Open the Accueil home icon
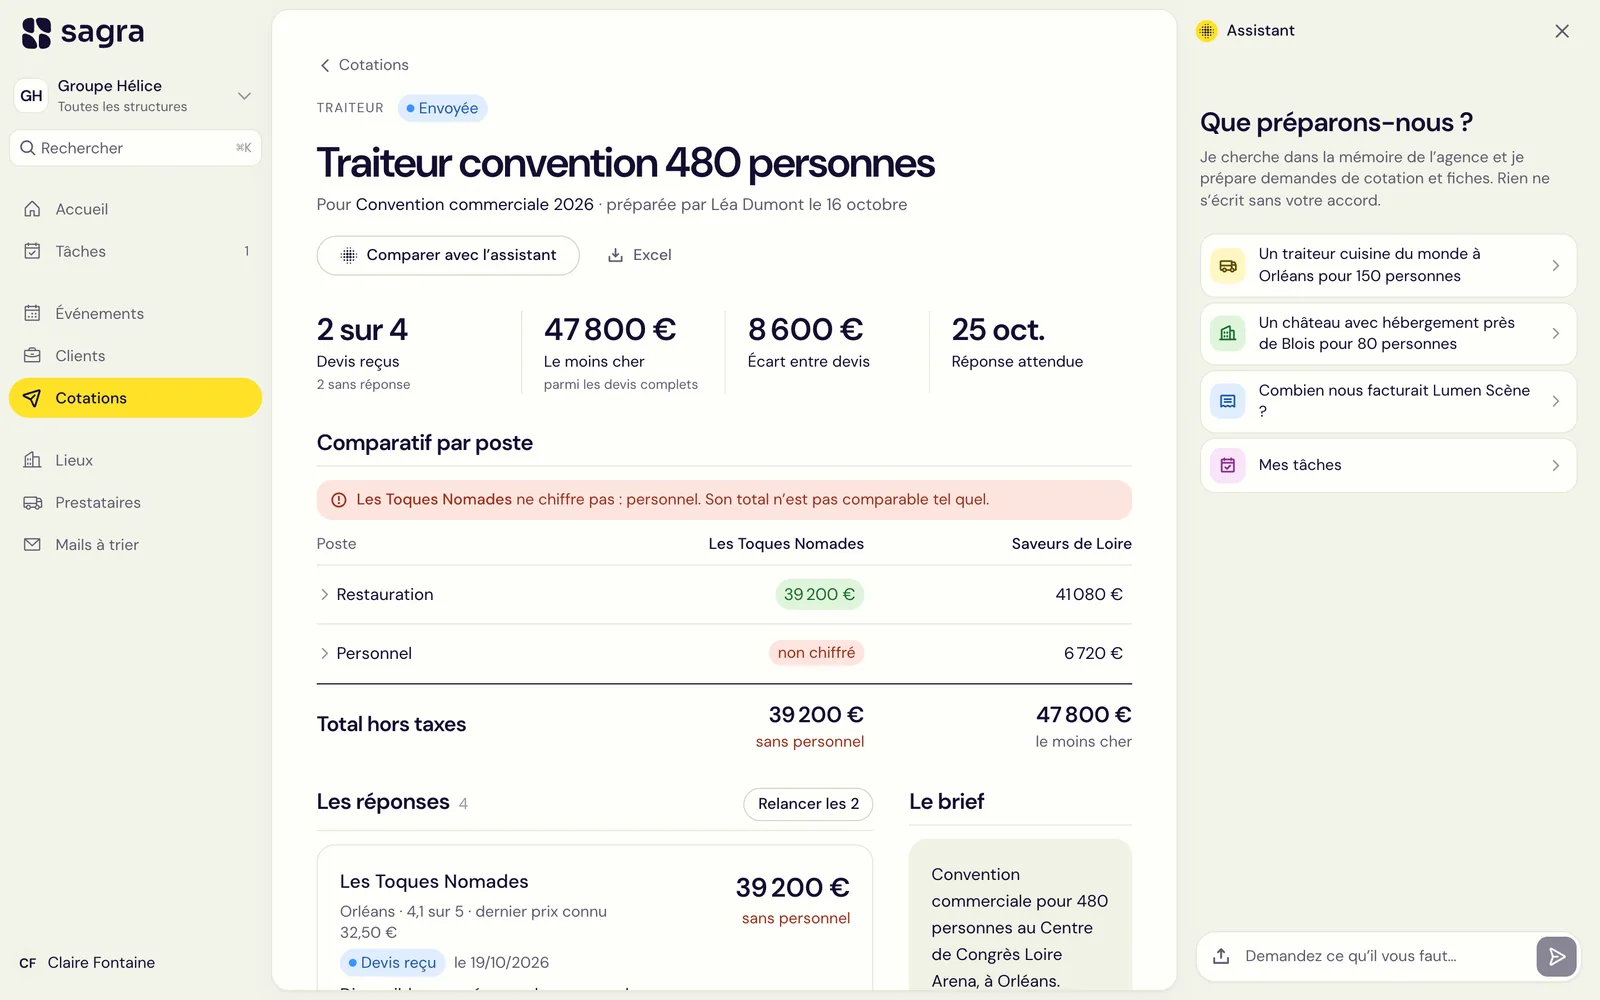This screenshot has width=1600, height=1000. [32, 209]
